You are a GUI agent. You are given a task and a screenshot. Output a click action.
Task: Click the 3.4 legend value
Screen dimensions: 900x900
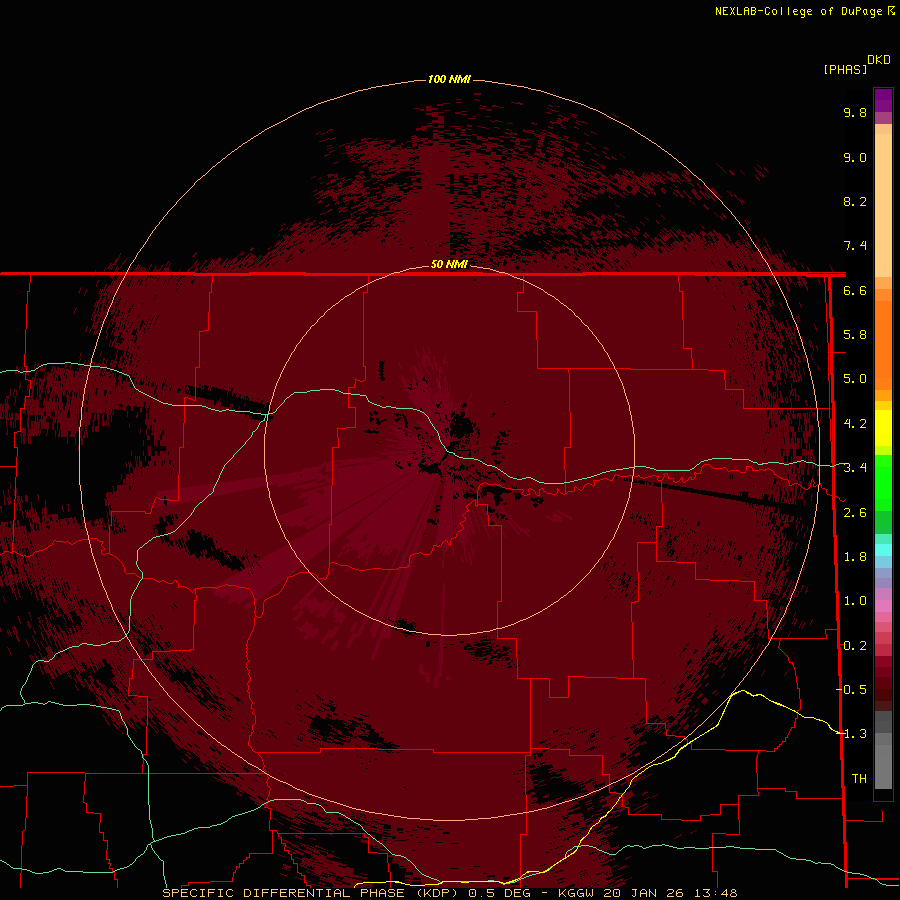(x=855, y=468)
